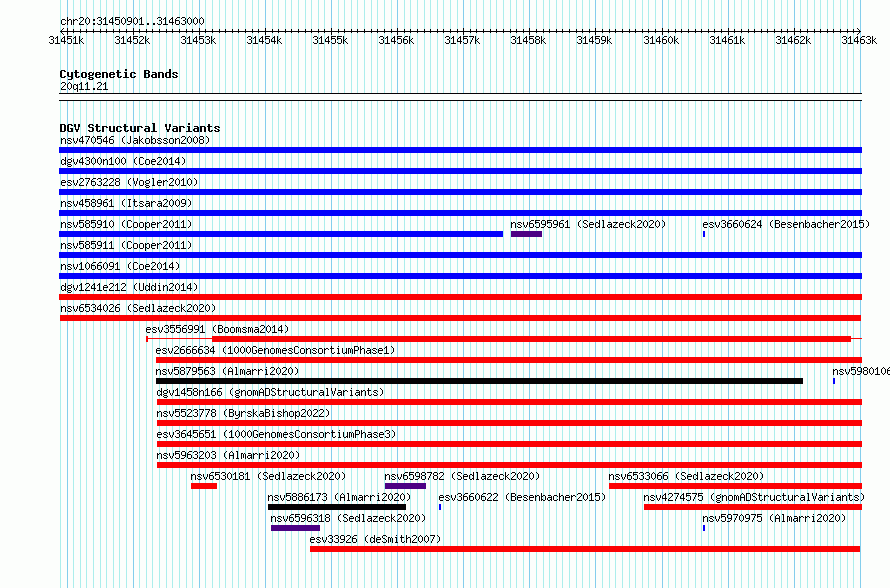Click nsv6595961 (Sedlazeck2020) label

(588, 224)
